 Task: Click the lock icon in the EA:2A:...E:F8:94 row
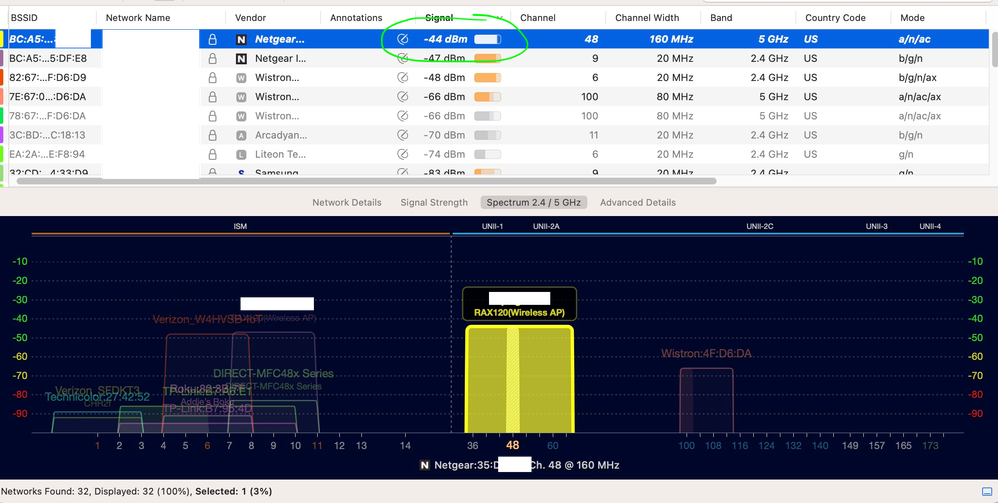pyautogui.click(x=213, y=154)
